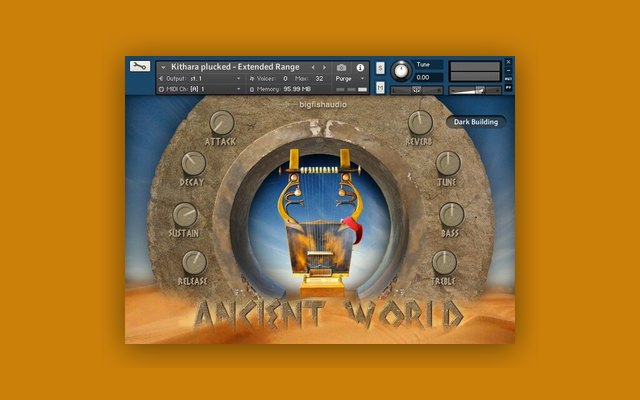
Task: Click the Sustain knob
Action: point(185,215)
